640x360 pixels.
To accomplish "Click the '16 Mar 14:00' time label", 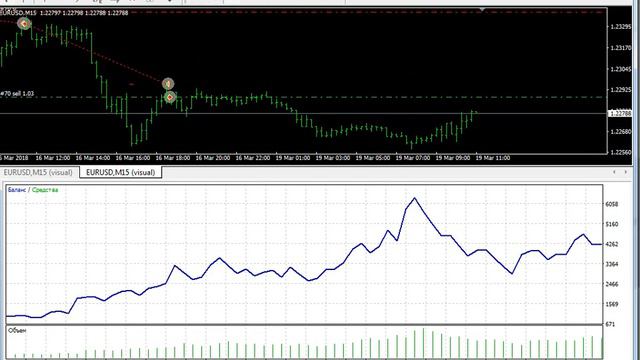I will 93,158.
